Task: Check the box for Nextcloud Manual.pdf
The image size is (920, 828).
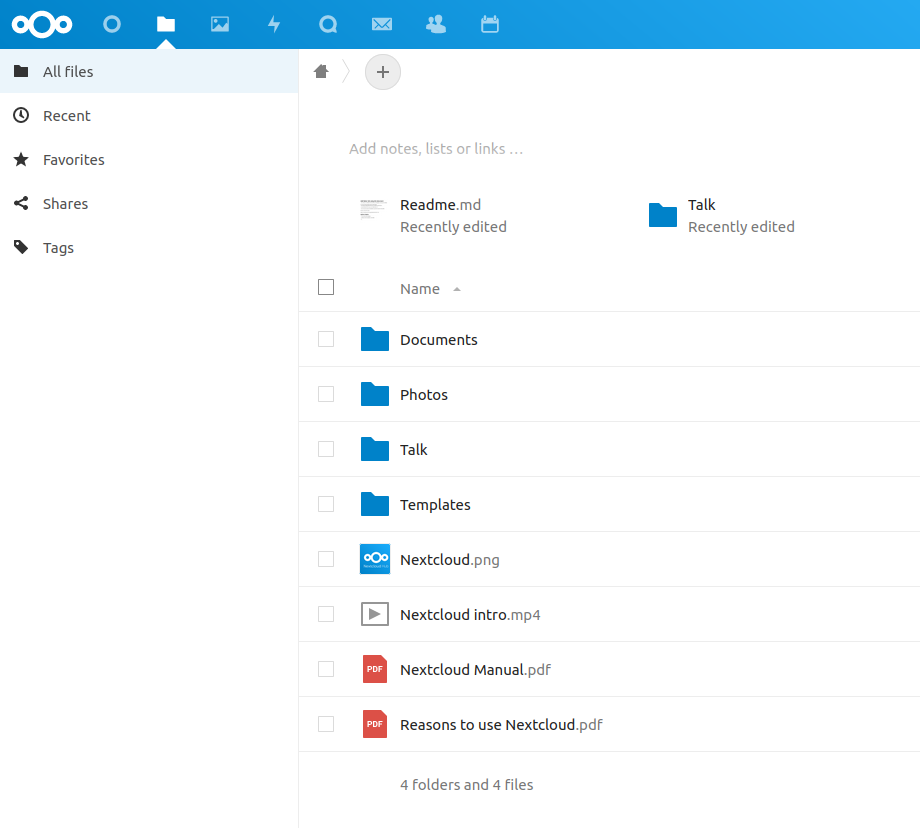Action: click(x=326, y=669)
